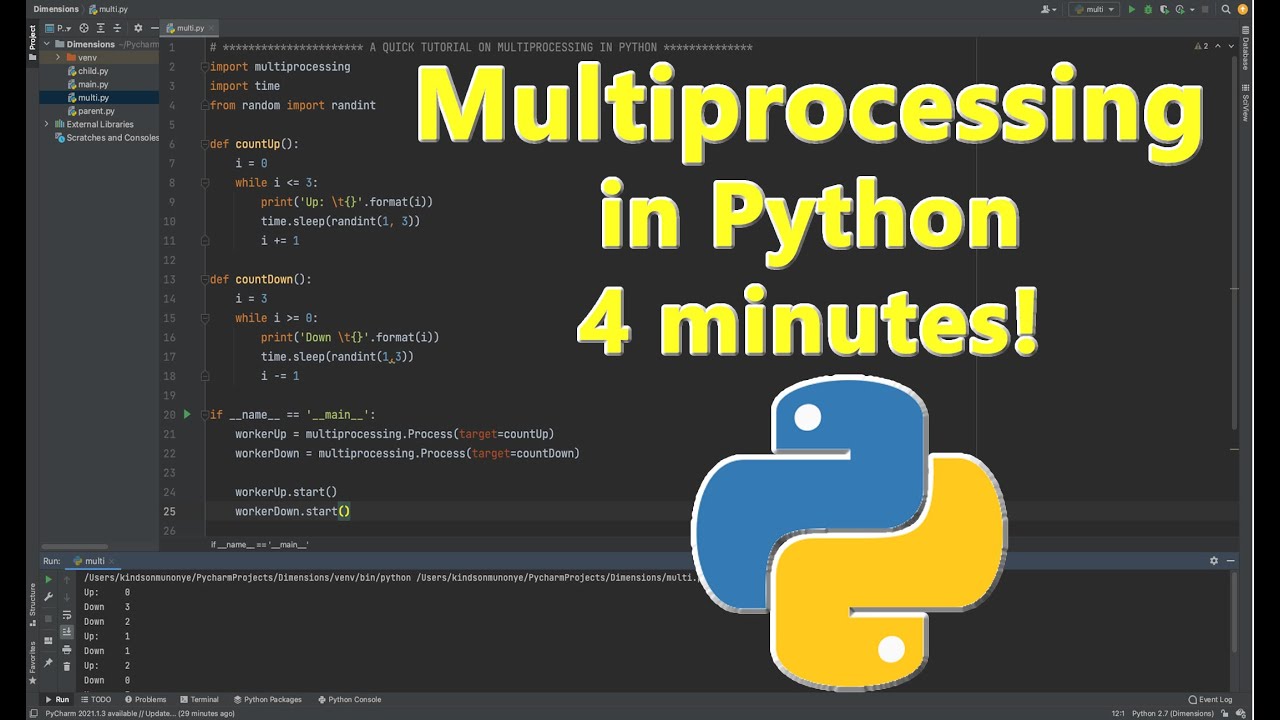Screen dimensions: 1280x720
Task: Click the grey Stop square in top toolbar
Action: 1205,9
